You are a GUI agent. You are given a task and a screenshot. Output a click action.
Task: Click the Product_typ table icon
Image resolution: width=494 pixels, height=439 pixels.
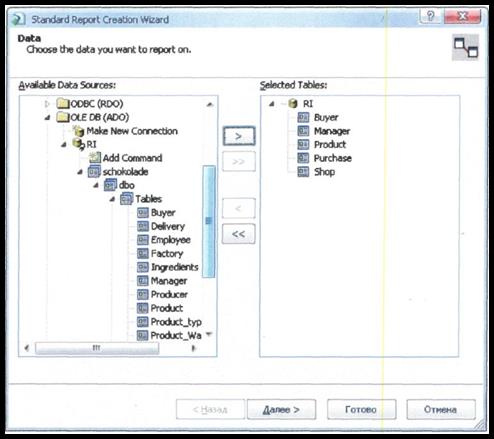pyautogui.click(x=143, y=322)
